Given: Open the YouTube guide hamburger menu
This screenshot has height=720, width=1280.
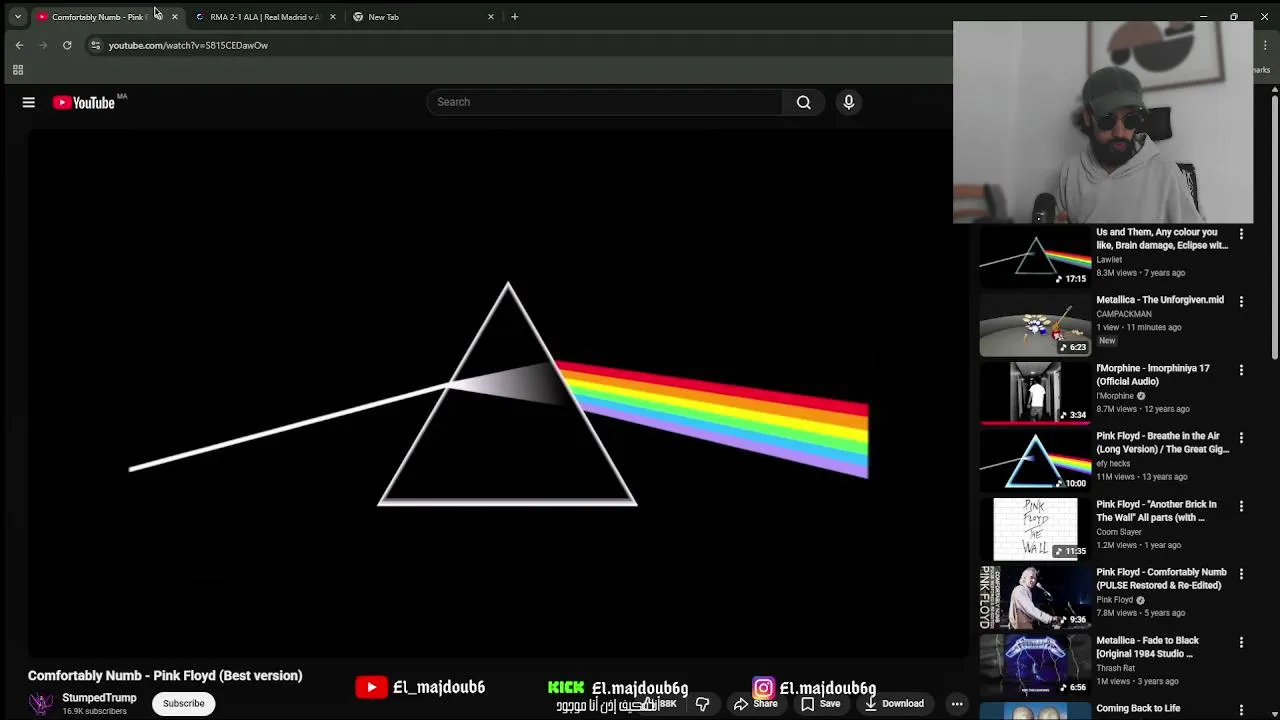Looking at the screenshot, I should click(29, 102).
